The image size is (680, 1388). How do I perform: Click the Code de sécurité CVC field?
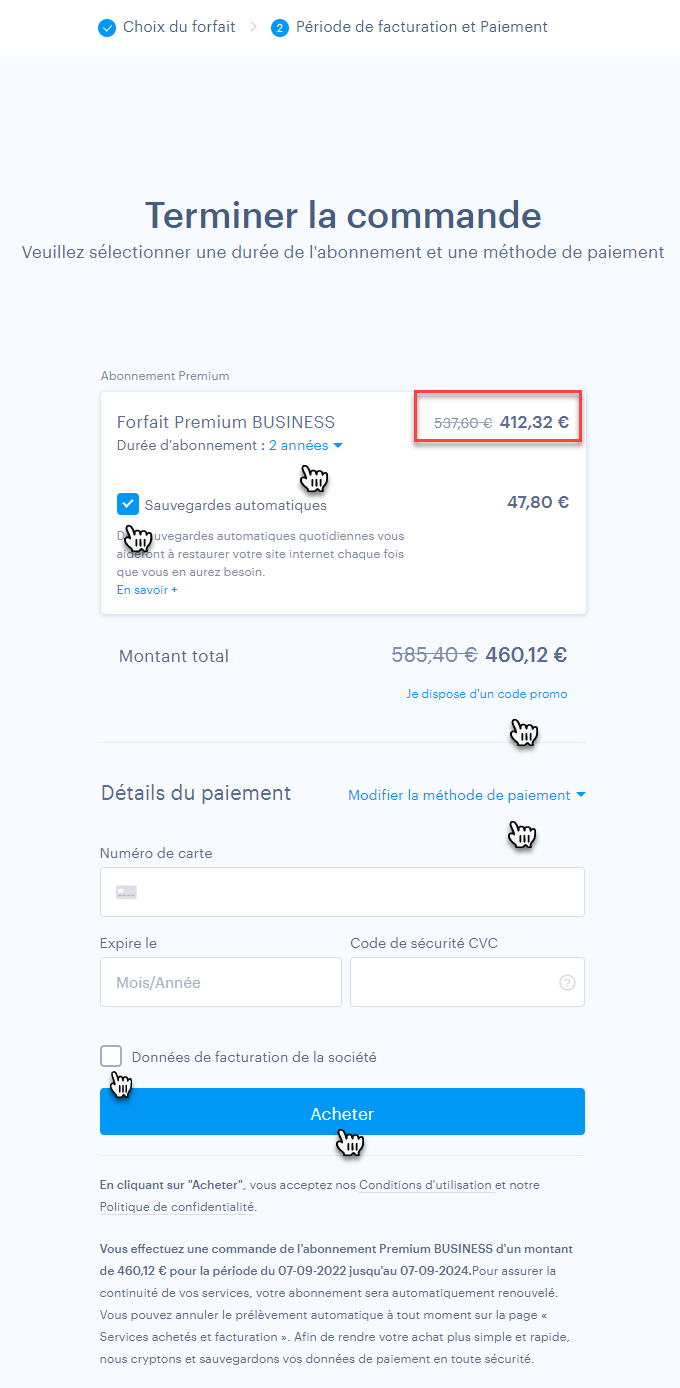(452, 982)
